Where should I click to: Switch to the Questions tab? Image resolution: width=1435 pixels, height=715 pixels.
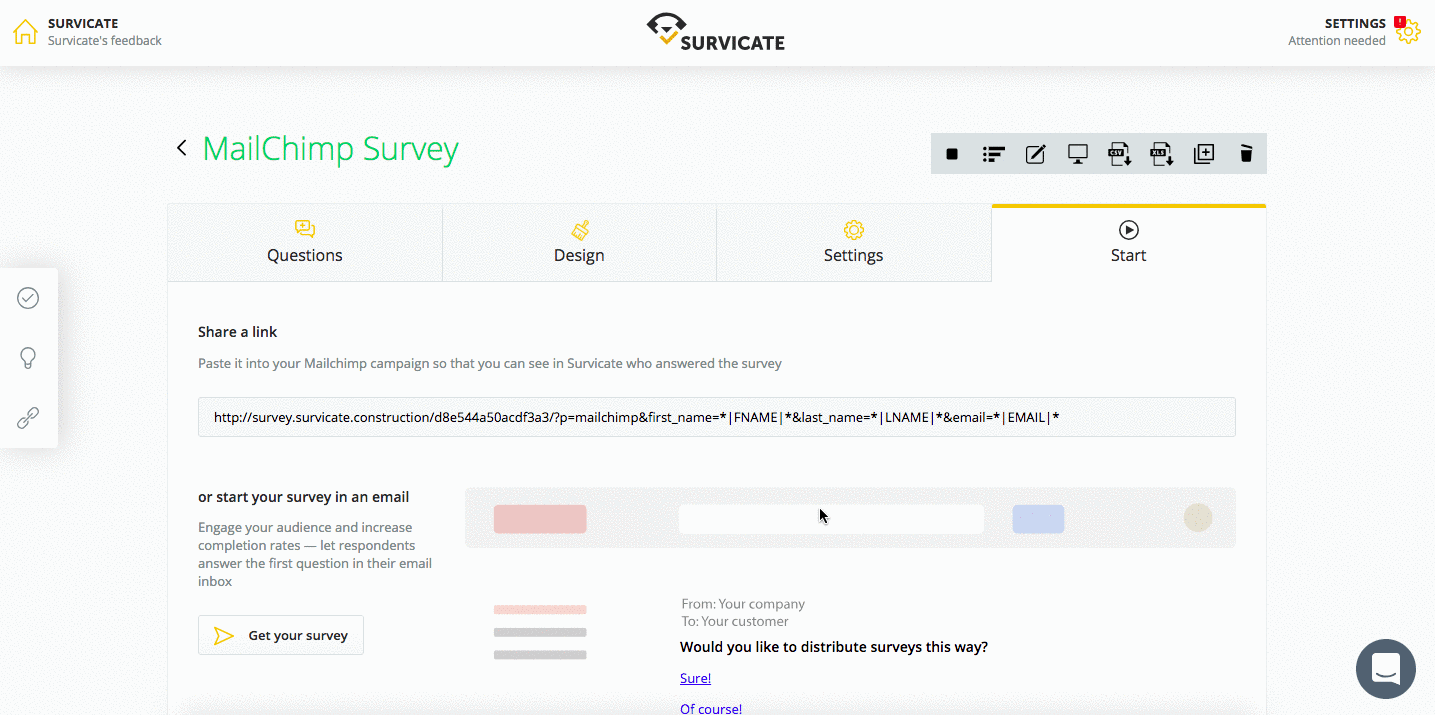pos(305,243)
